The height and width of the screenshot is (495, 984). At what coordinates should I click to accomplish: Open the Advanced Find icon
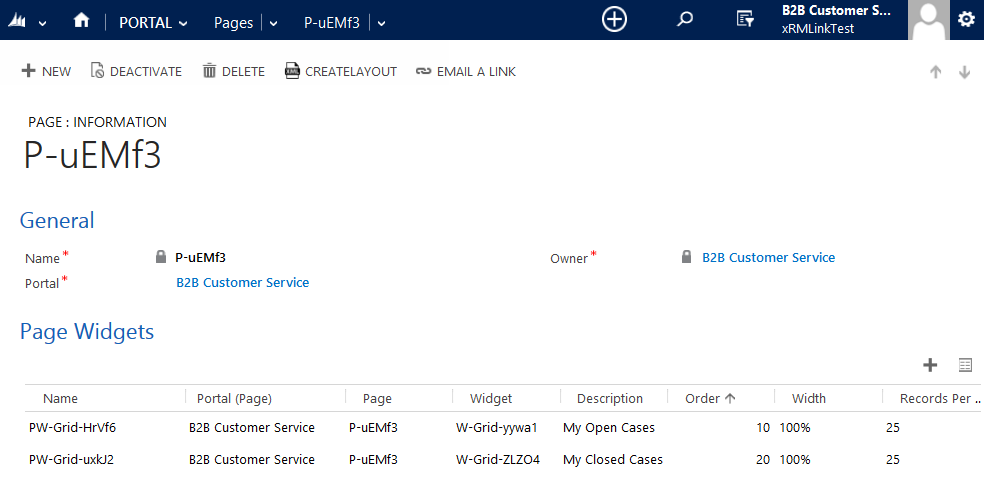click(x=745, y=19)
